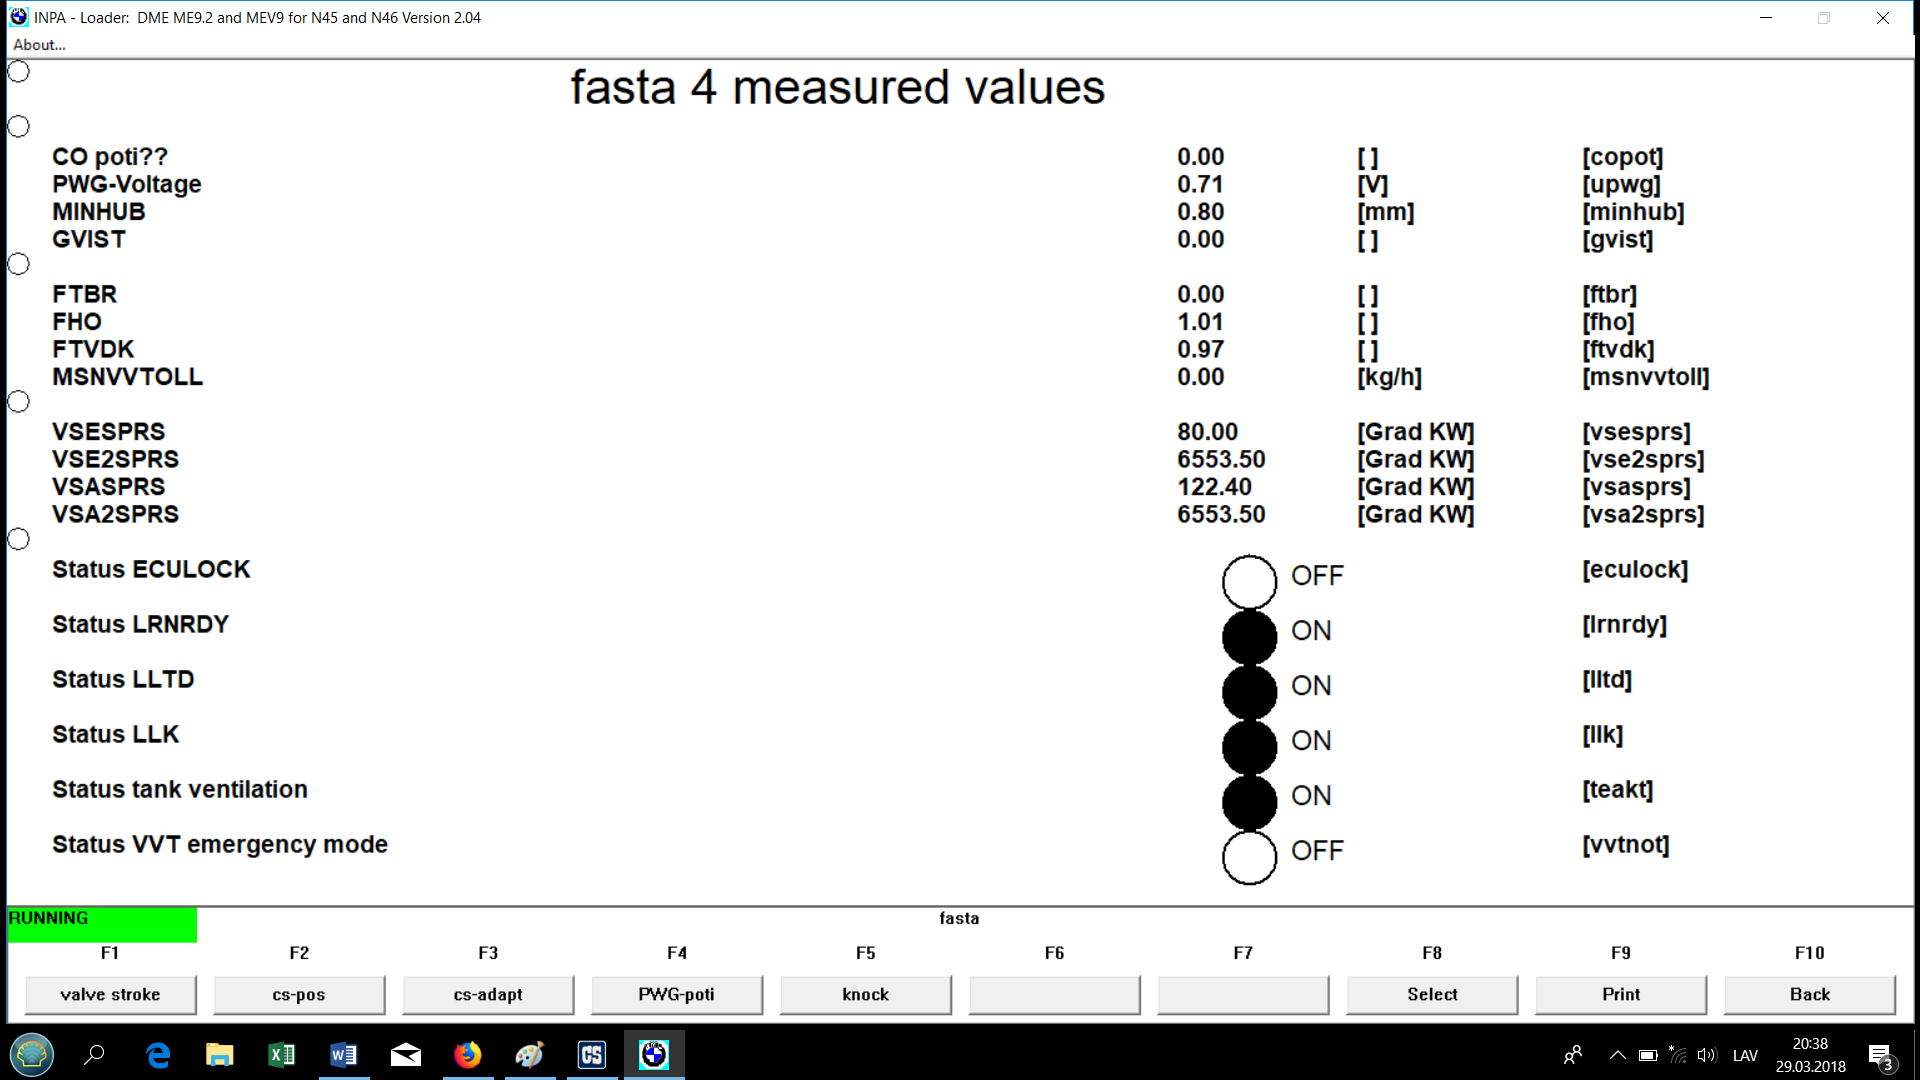Screen dimensions: 1920x1080
Task: Open the About... menu
Action: (39, 45)
